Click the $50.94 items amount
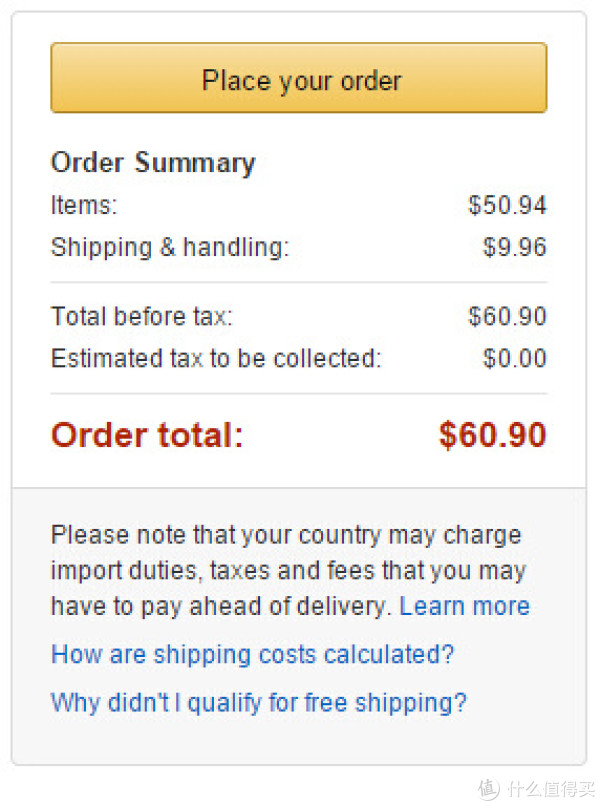 point(507,205)
